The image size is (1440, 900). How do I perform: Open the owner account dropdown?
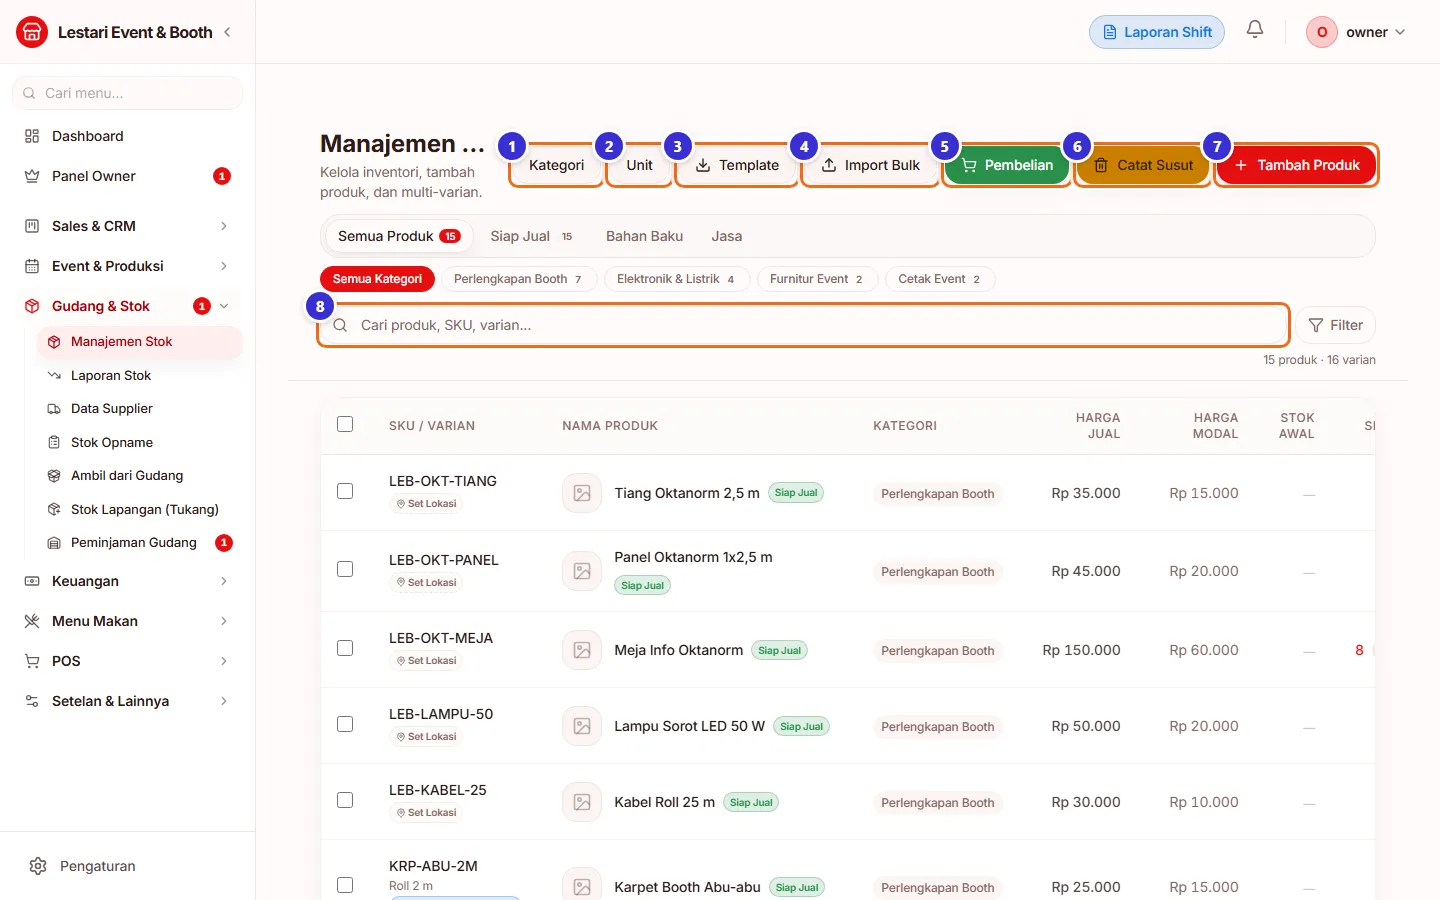pyautogui.click(x=1356, y=32)
